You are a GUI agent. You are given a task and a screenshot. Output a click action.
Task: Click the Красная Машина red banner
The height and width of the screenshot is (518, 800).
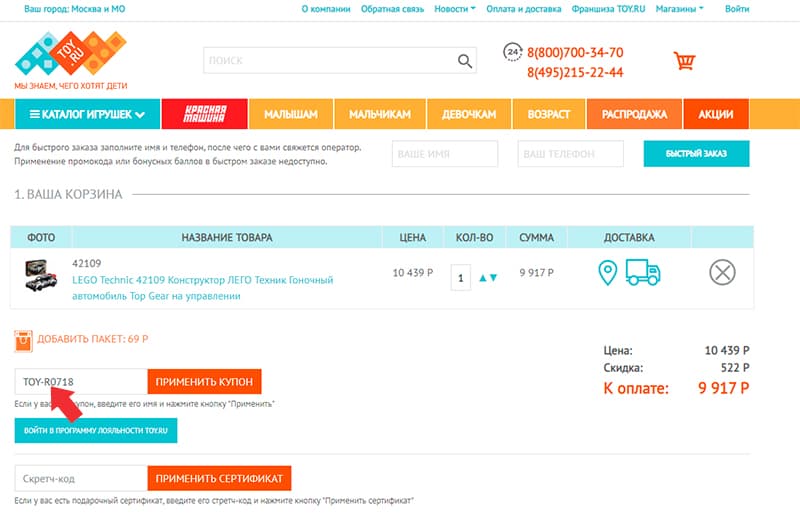(203, 114)
